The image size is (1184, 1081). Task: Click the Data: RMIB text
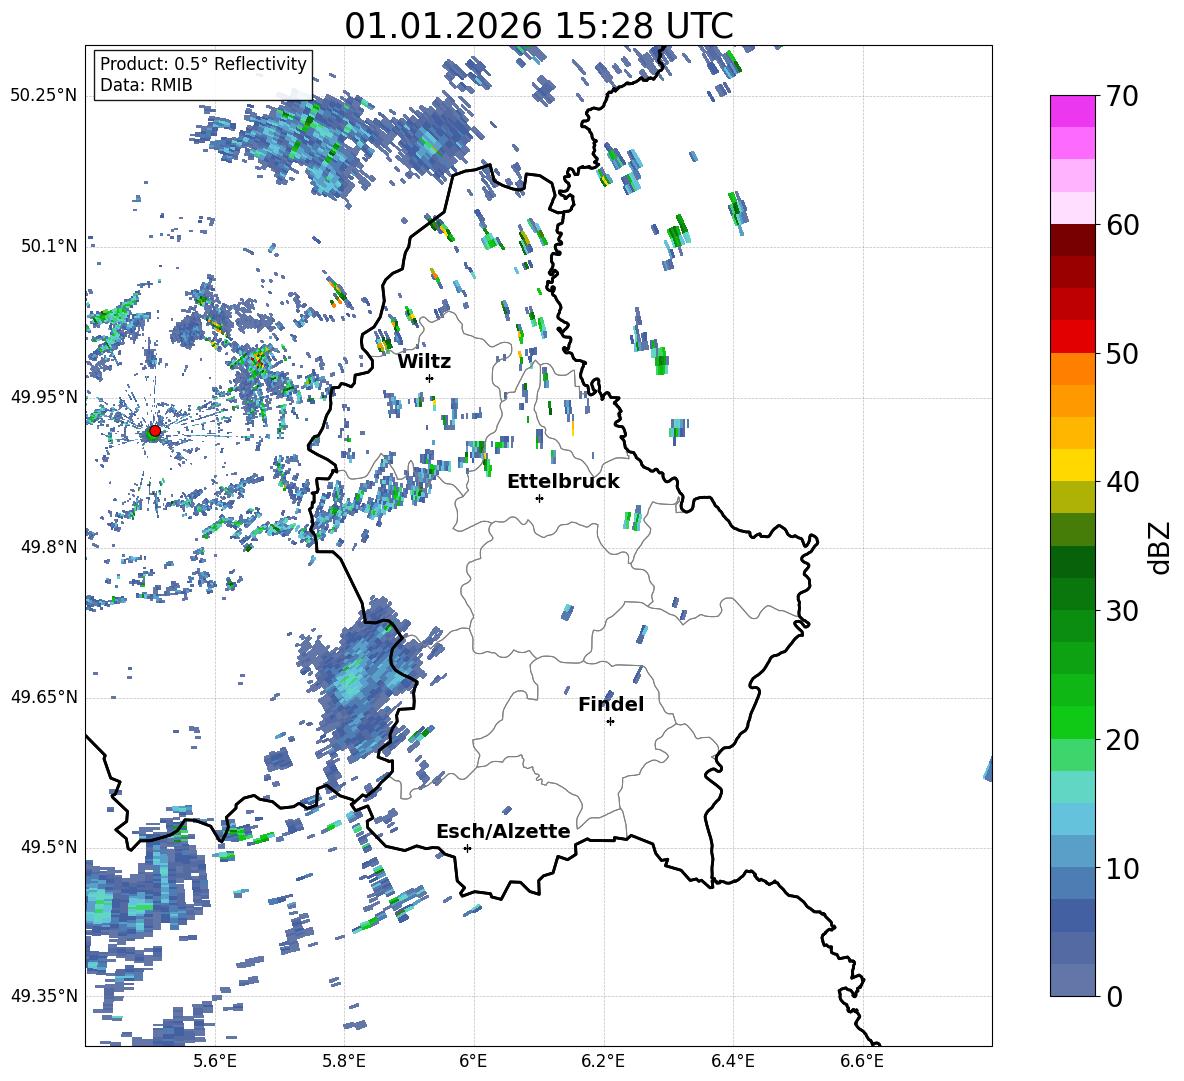tap(146, 85)
